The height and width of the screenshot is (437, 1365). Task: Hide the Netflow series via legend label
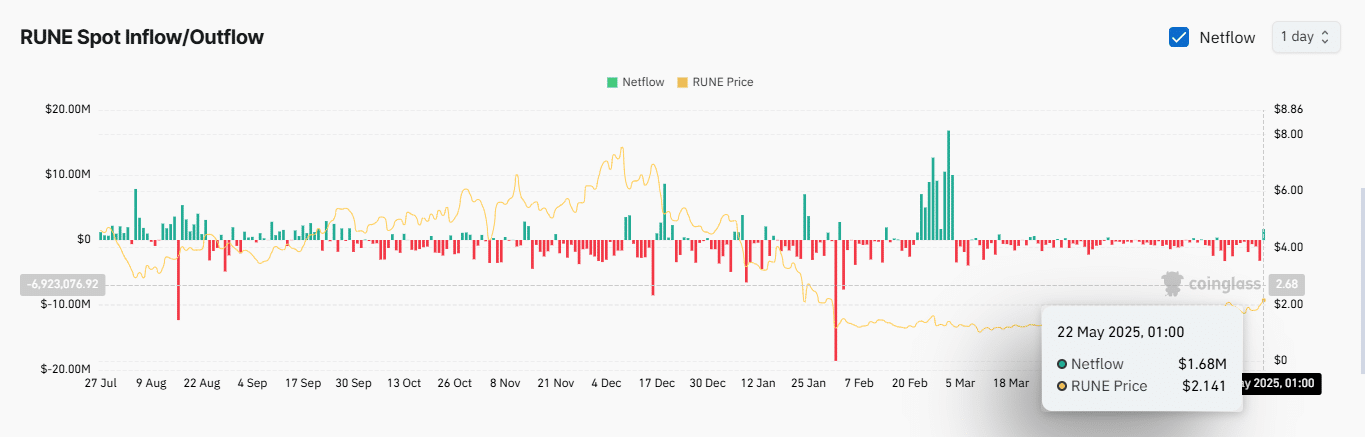pos(642,82)
